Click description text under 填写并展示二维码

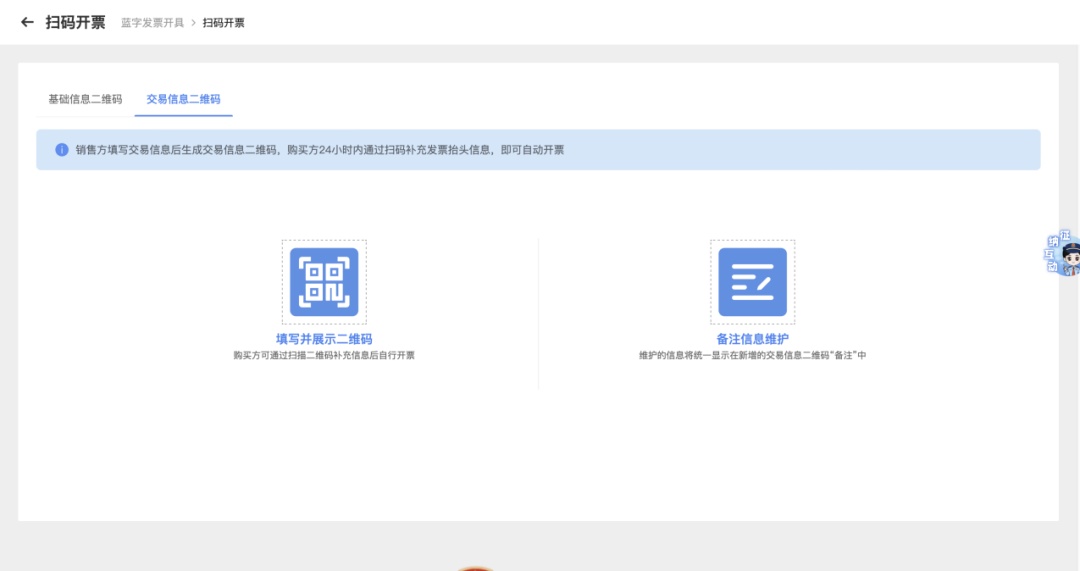coord(324,355)
